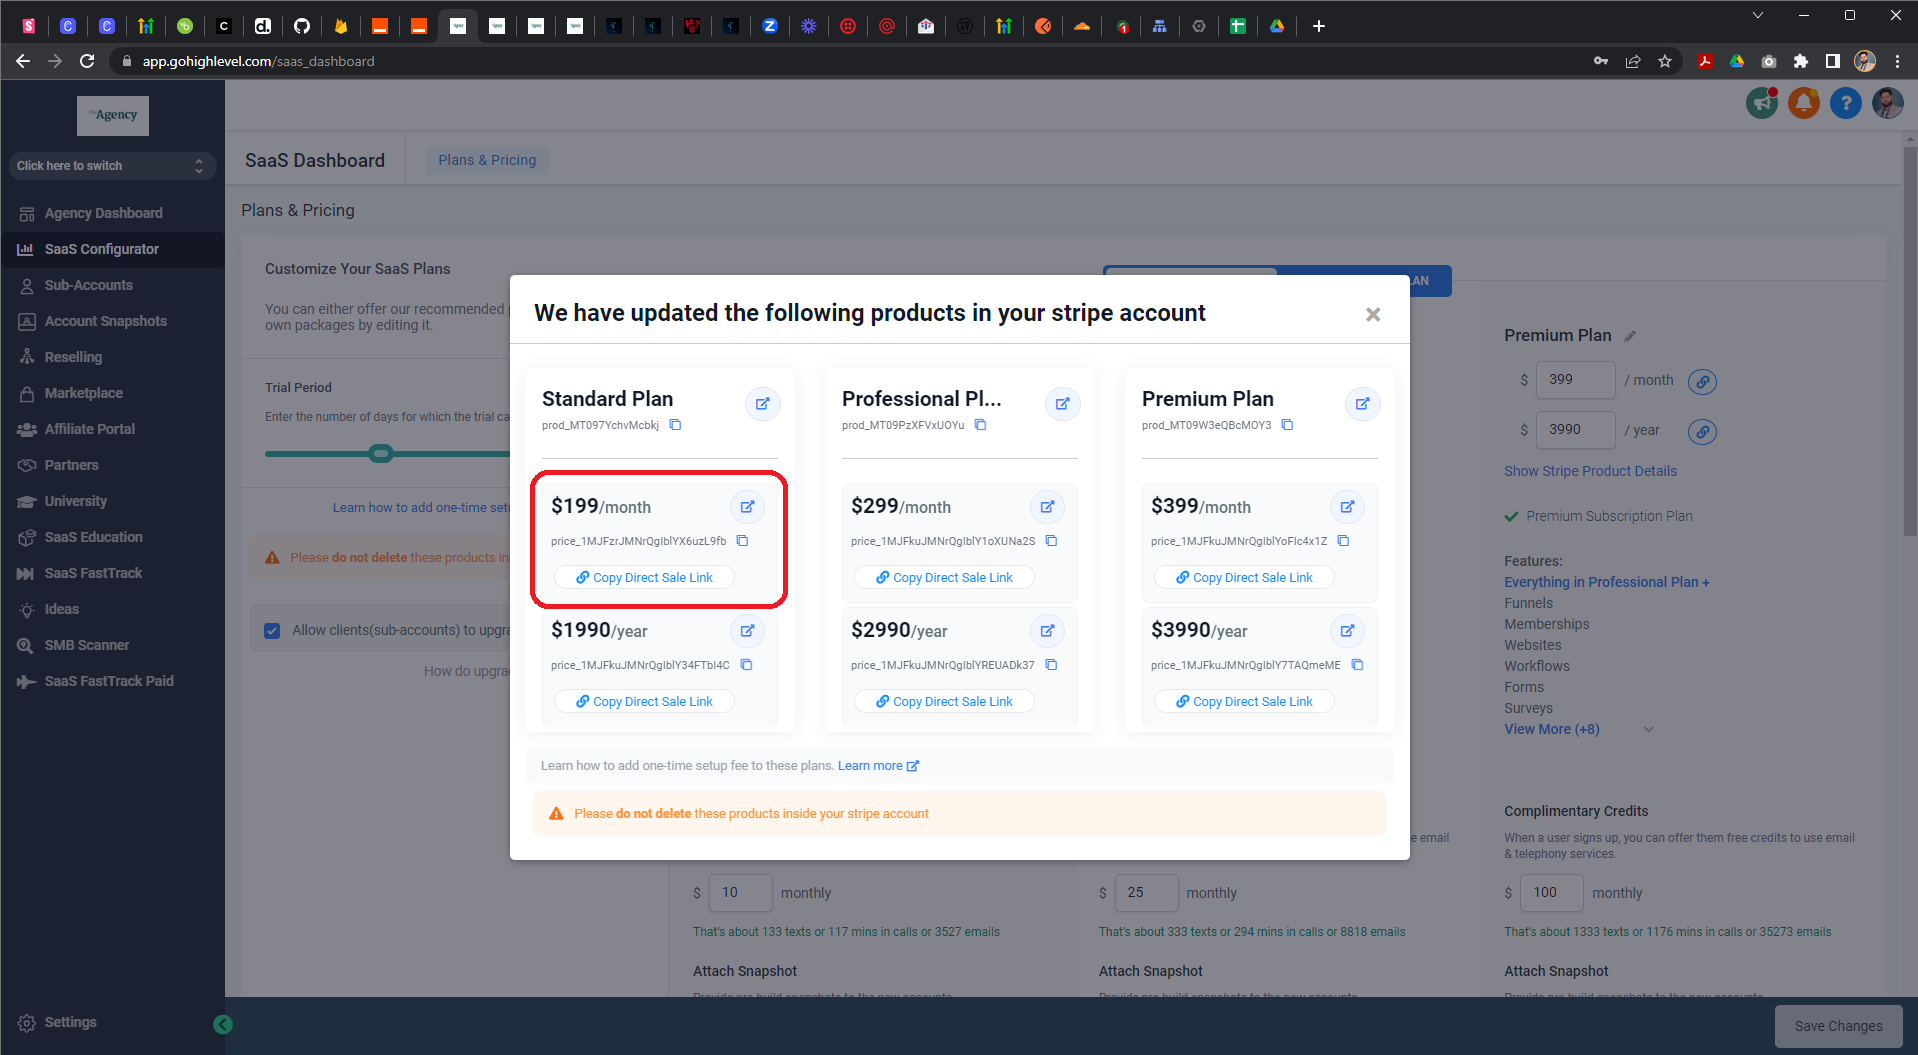Open $399/month price external link icon
The height and width of the screenshot is (1055, 1918).
click(x=1347, y=507)
